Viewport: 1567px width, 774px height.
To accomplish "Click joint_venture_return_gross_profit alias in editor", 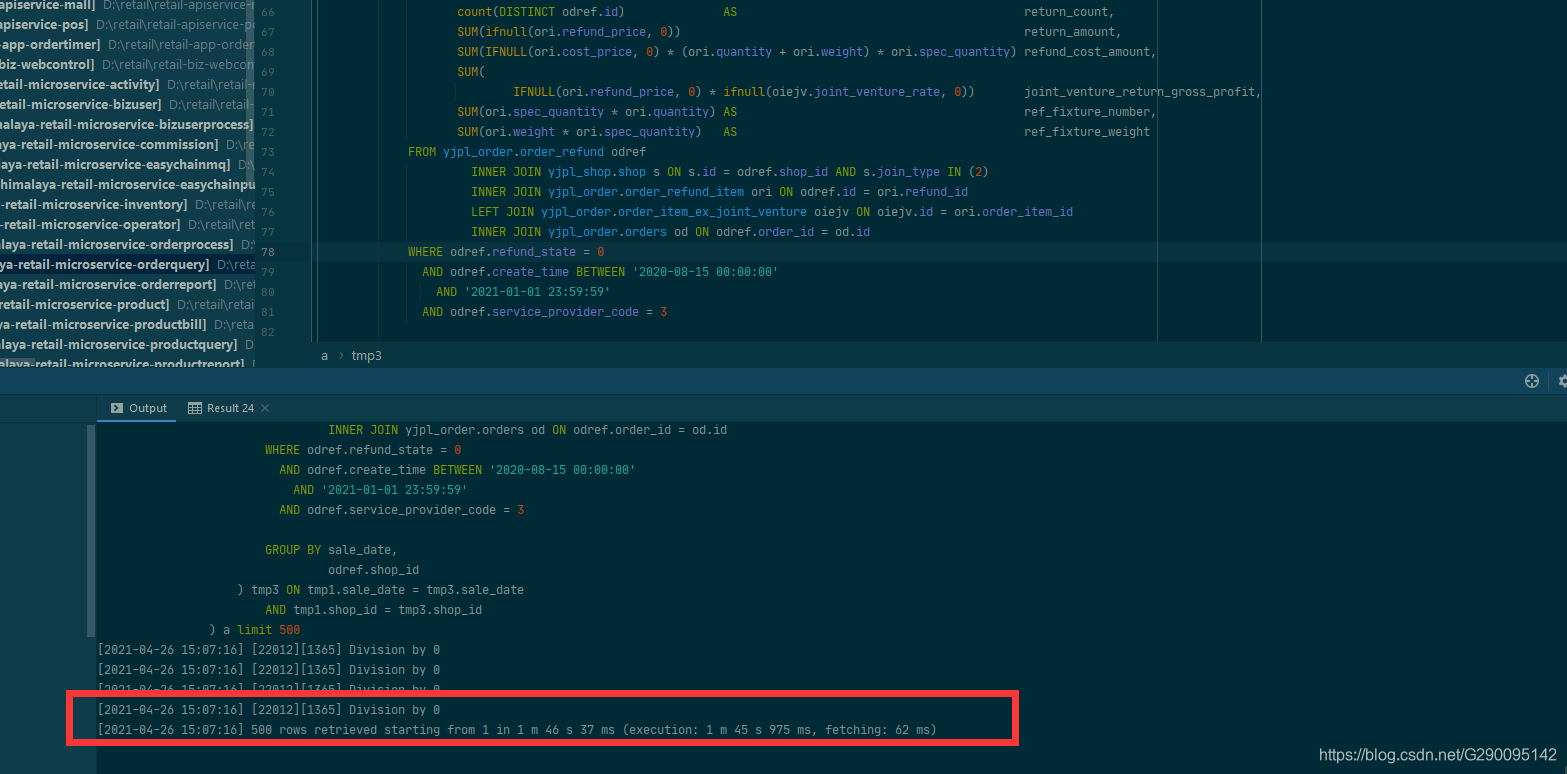I will (1141, 92).
